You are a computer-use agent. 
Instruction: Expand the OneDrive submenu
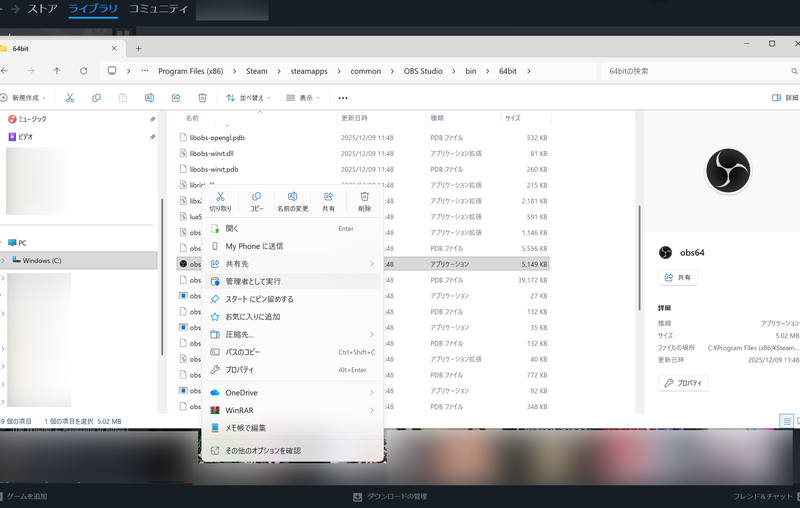(x=293, y=393)
